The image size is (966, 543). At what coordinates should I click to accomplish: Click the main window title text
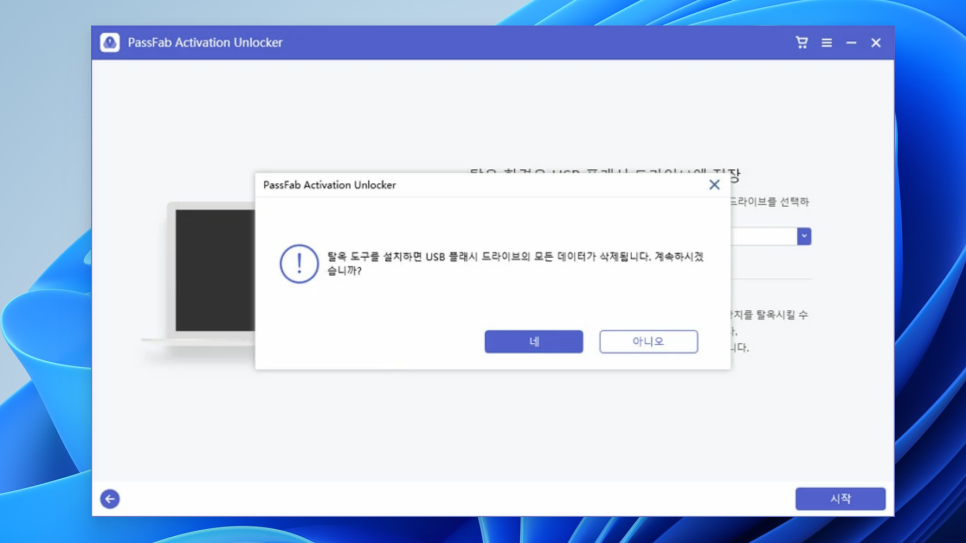[x=205, y=43]
